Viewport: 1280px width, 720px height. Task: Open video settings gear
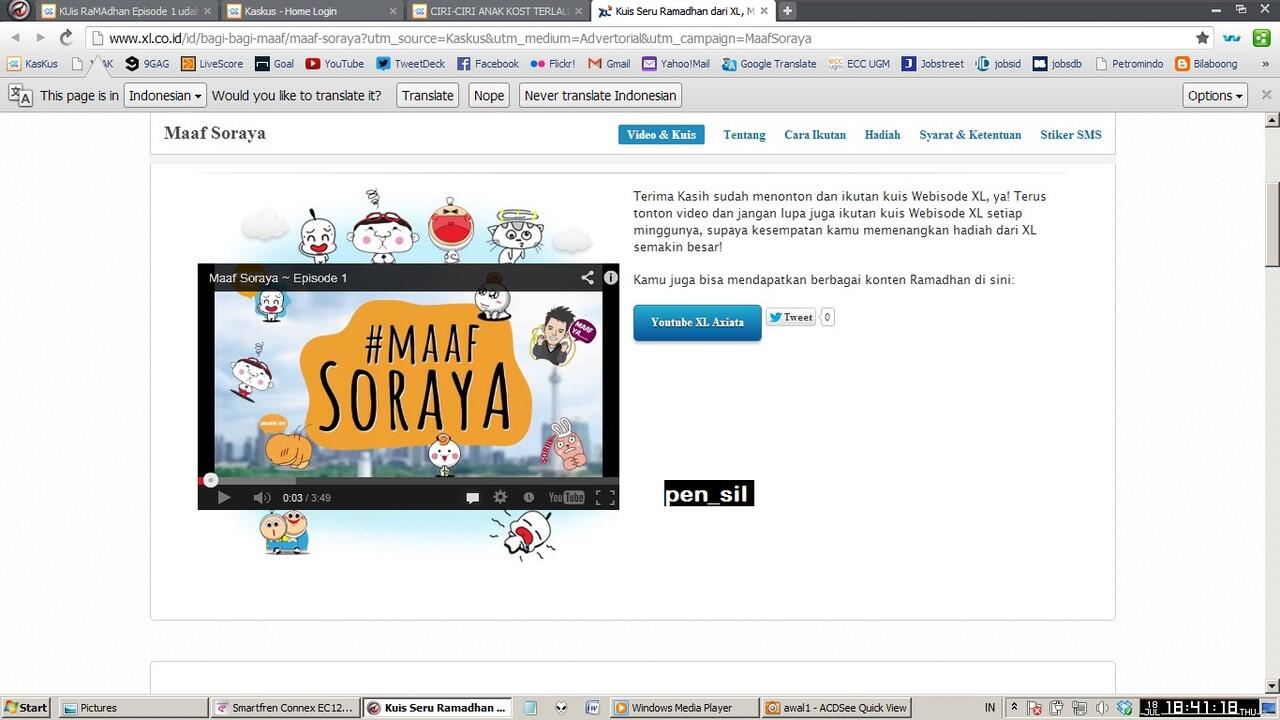[501, 497]
